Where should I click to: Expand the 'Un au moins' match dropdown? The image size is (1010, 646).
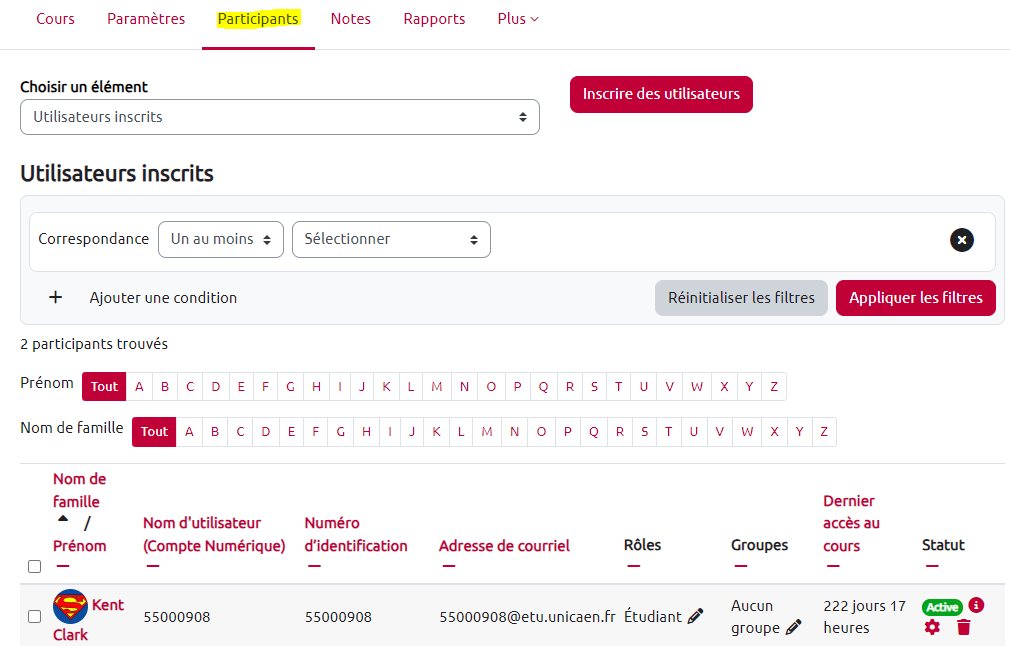click(221, 240)
